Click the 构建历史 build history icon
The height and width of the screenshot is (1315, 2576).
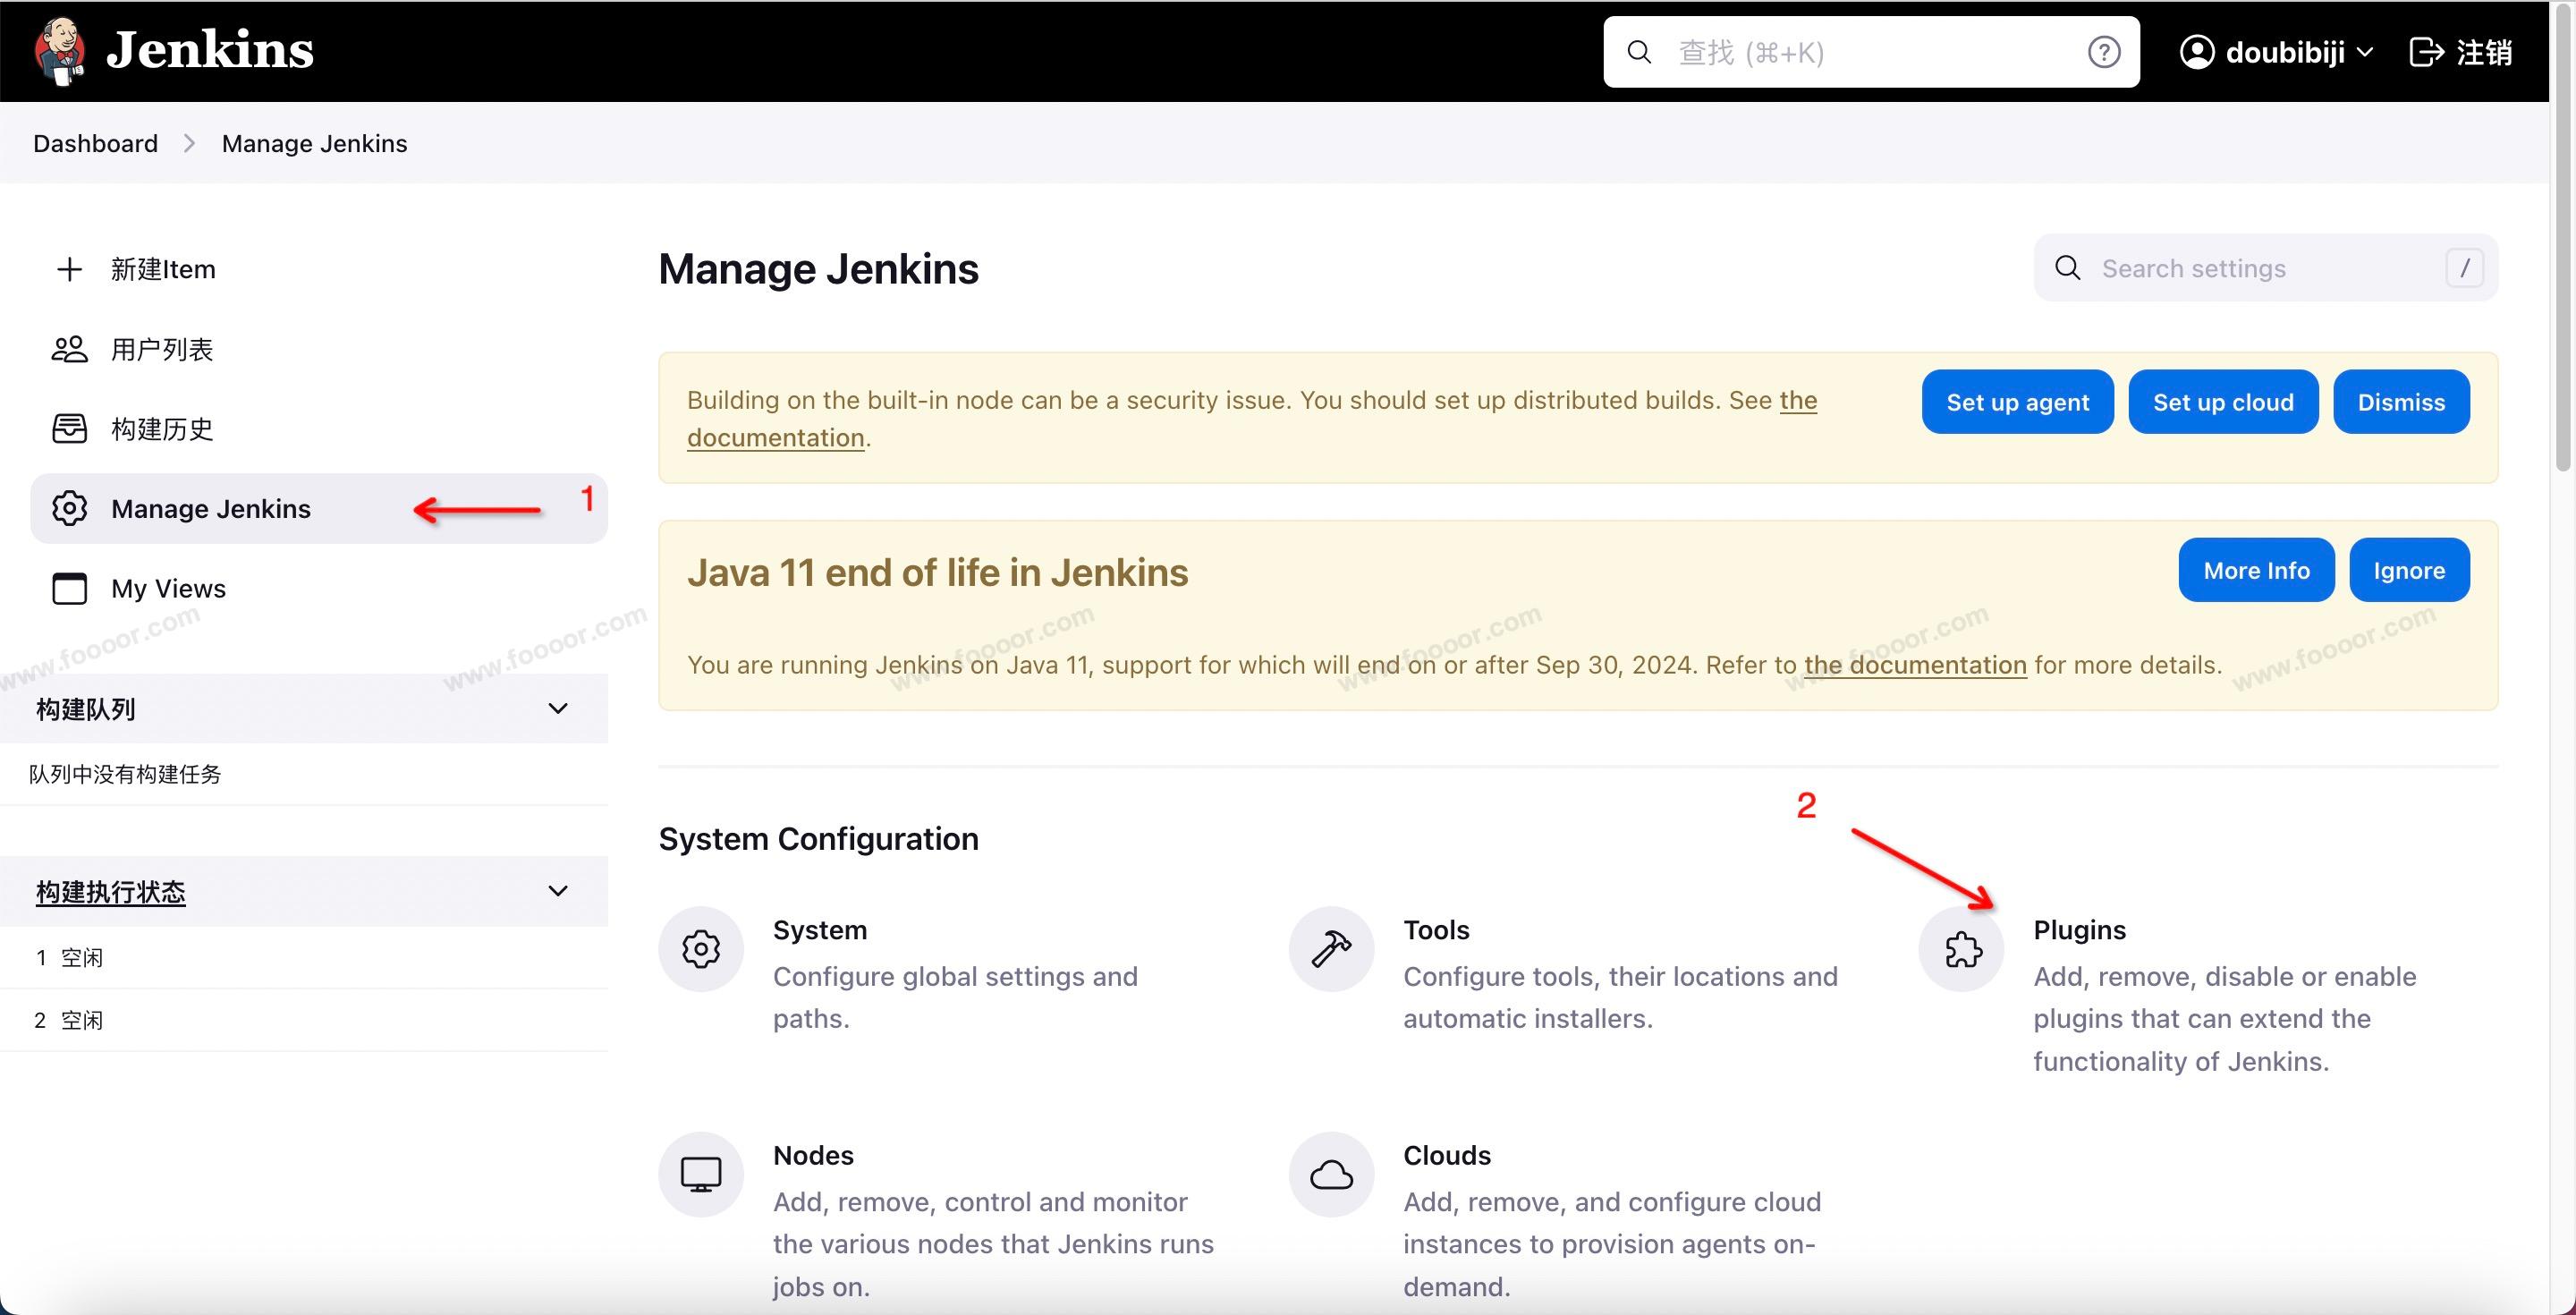tap(69, 429)
